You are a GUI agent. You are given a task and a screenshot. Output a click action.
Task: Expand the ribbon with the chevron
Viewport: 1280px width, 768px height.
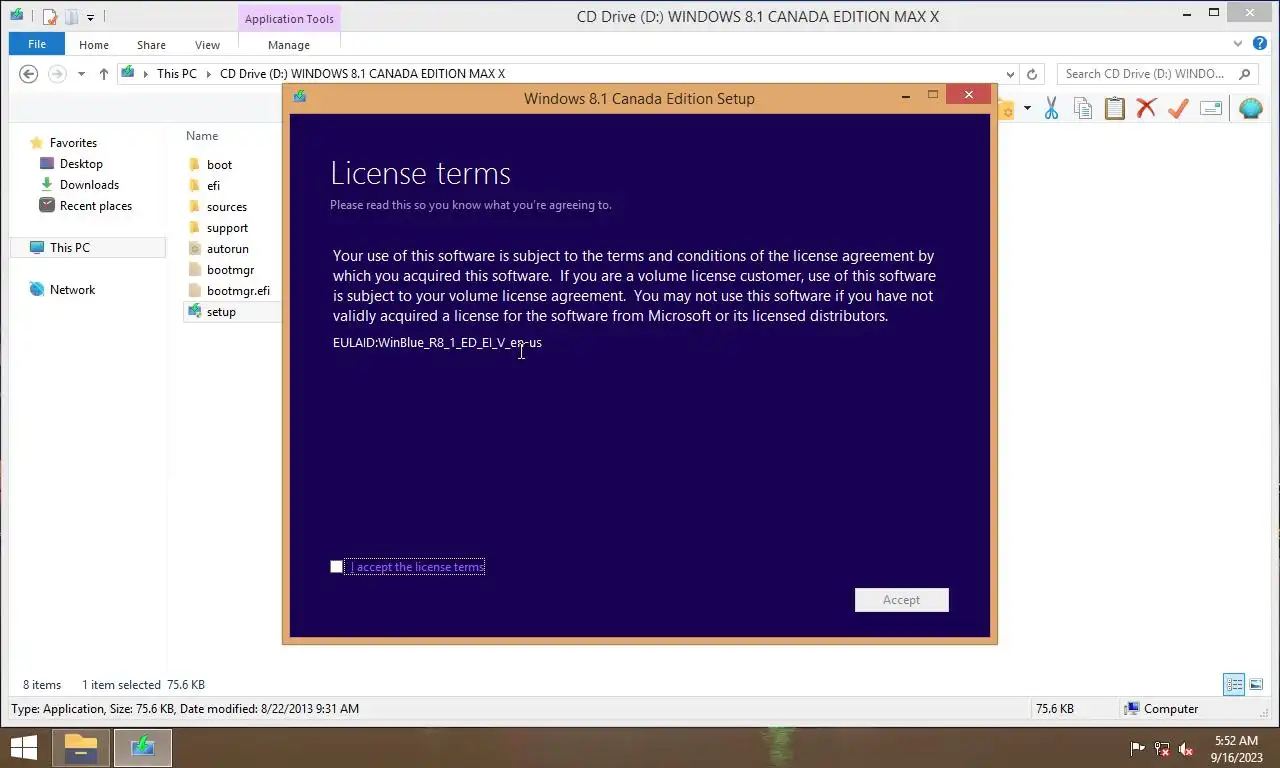point(1238,44)
